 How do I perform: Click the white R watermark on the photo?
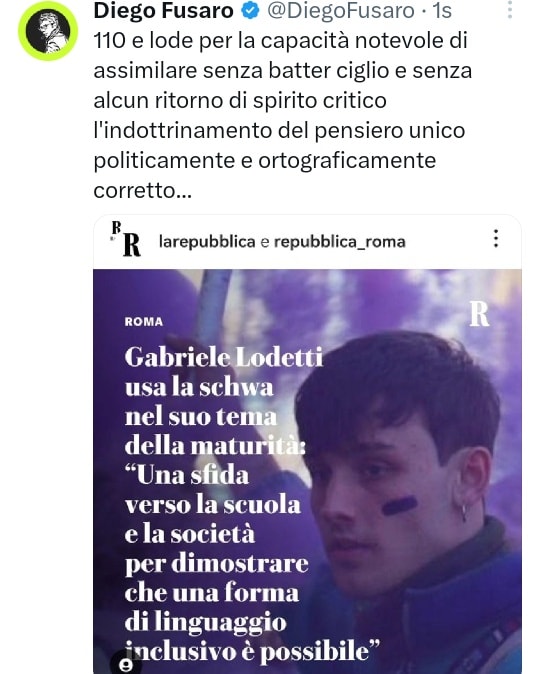(479, 314)
